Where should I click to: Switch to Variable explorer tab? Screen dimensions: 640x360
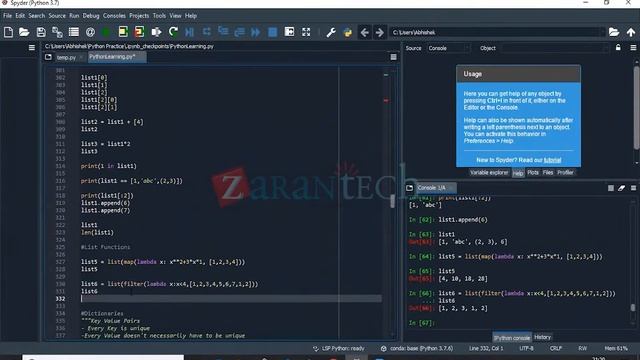489,173
